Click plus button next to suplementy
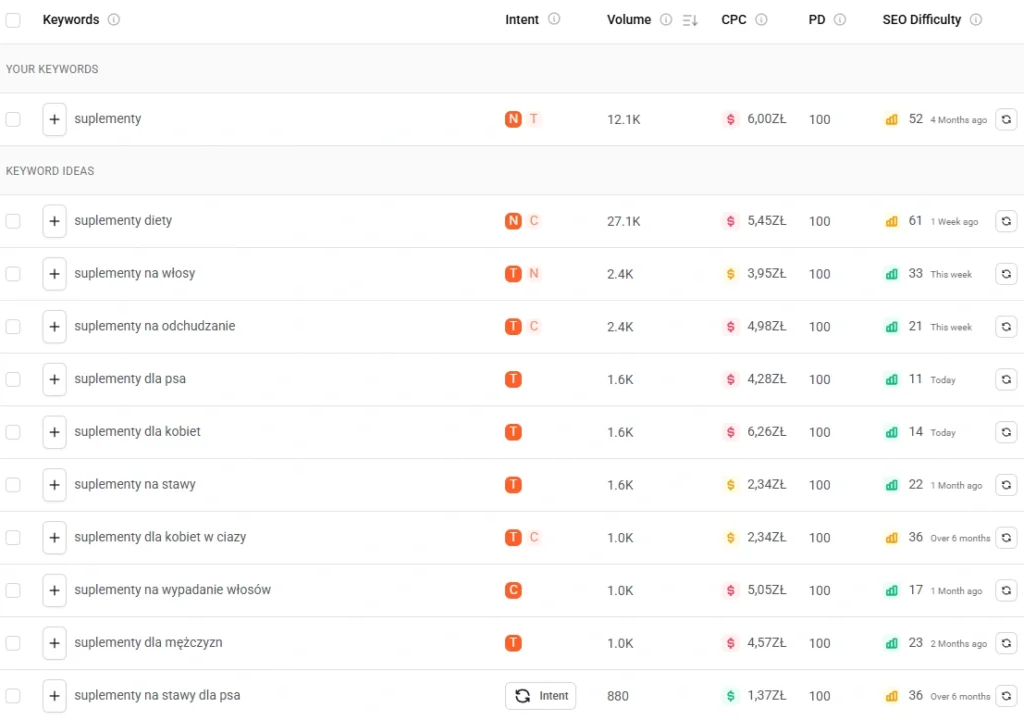 (54, 119)
